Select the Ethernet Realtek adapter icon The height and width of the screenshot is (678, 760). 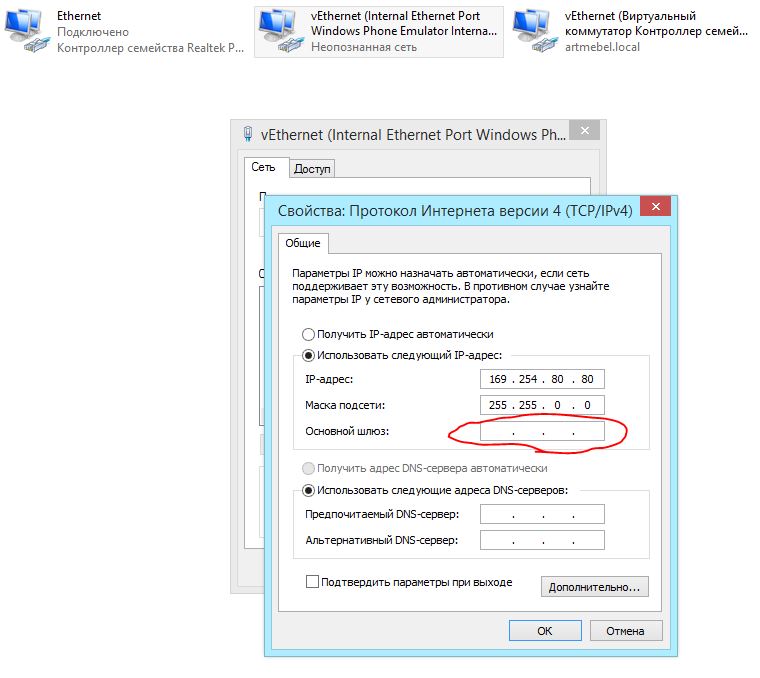point(27,31)
